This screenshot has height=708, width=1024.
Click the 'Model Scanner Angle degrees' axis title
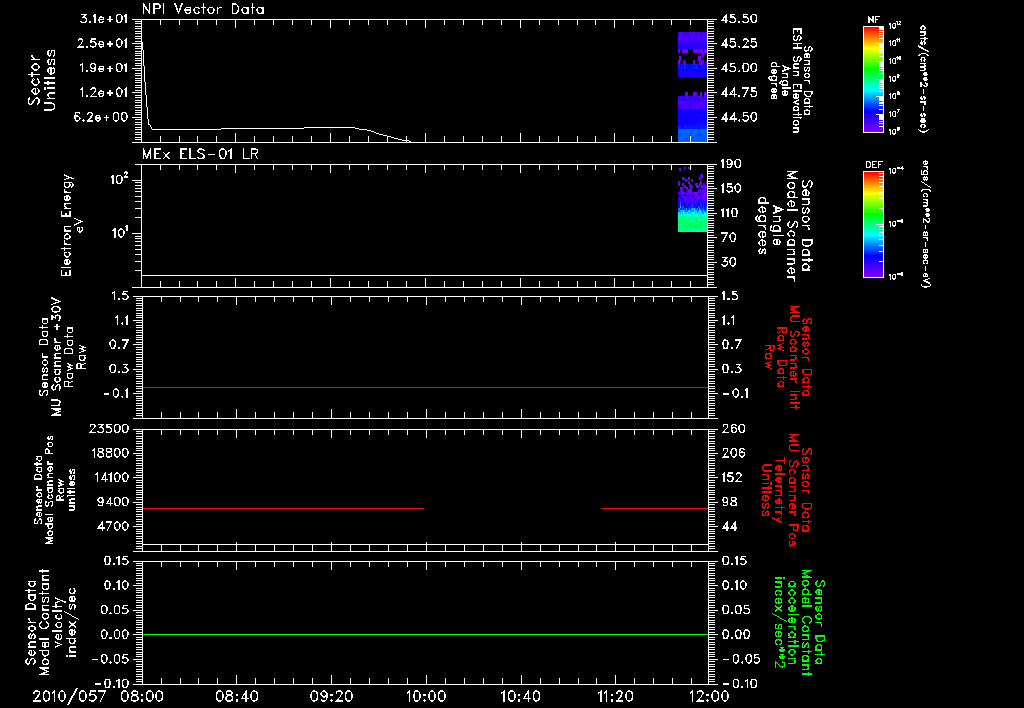click(x=785, y=226)
